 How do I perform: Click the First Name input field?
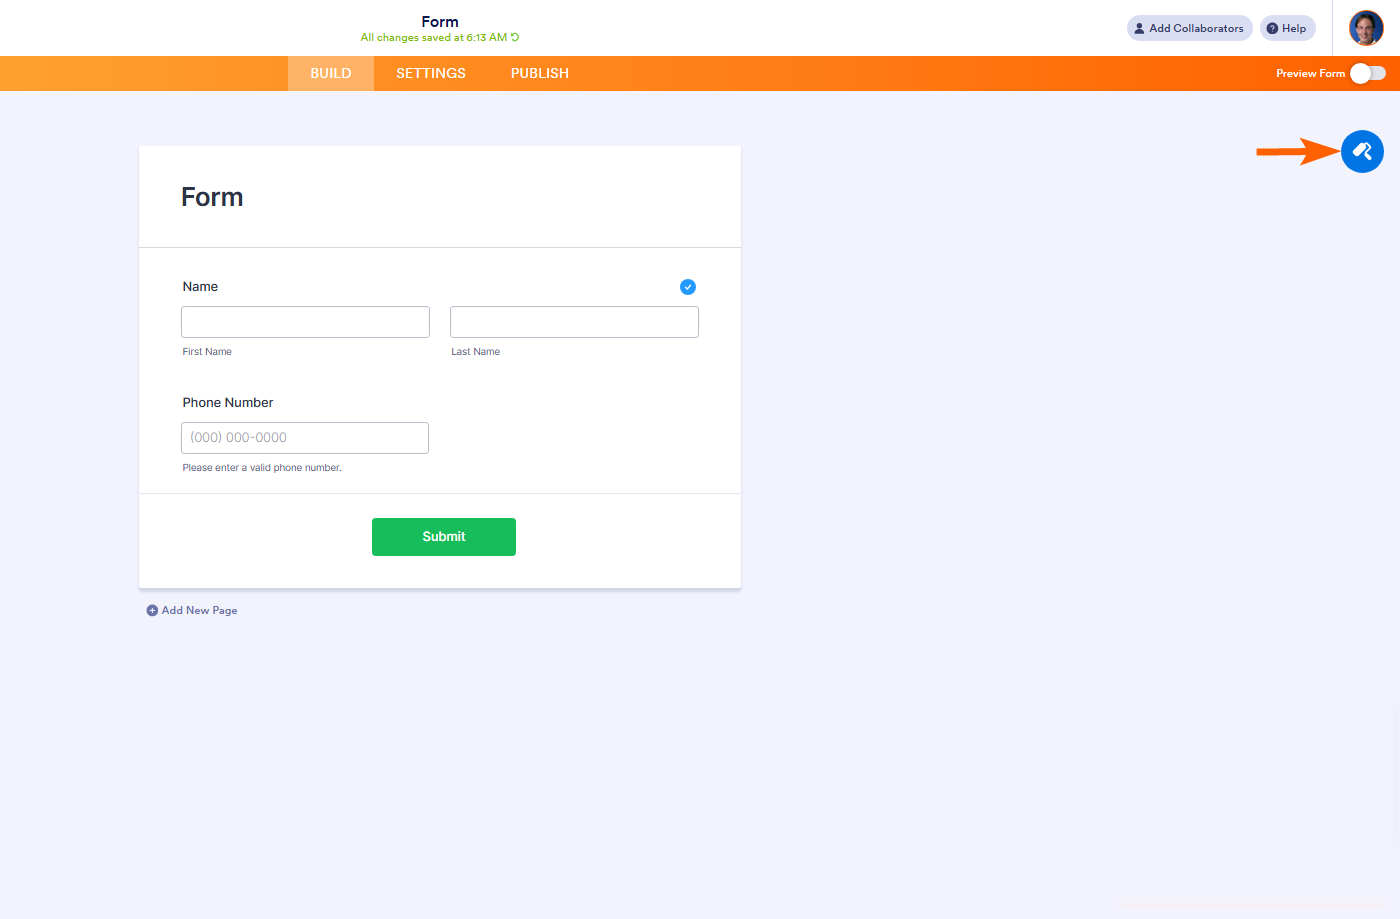[305, 322]
